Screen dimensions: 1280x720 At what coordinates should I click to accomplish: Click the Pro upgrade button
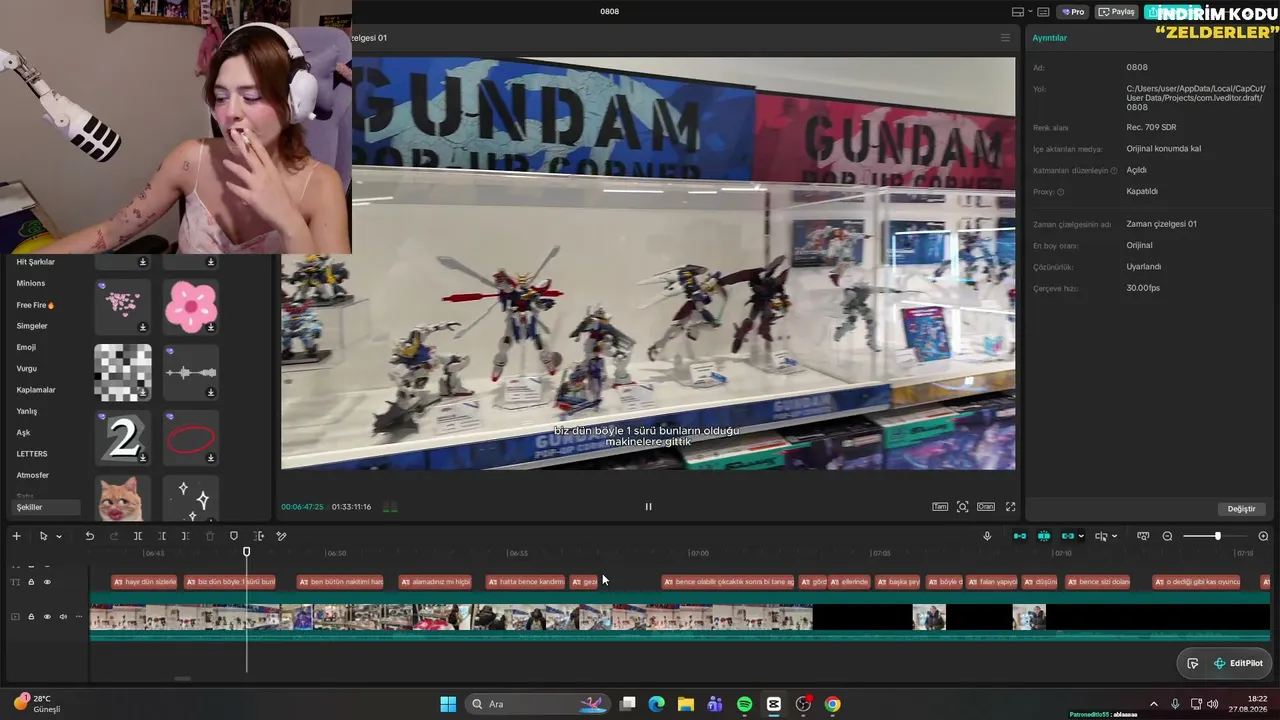pyautogui.click(x=1073, y=12)
